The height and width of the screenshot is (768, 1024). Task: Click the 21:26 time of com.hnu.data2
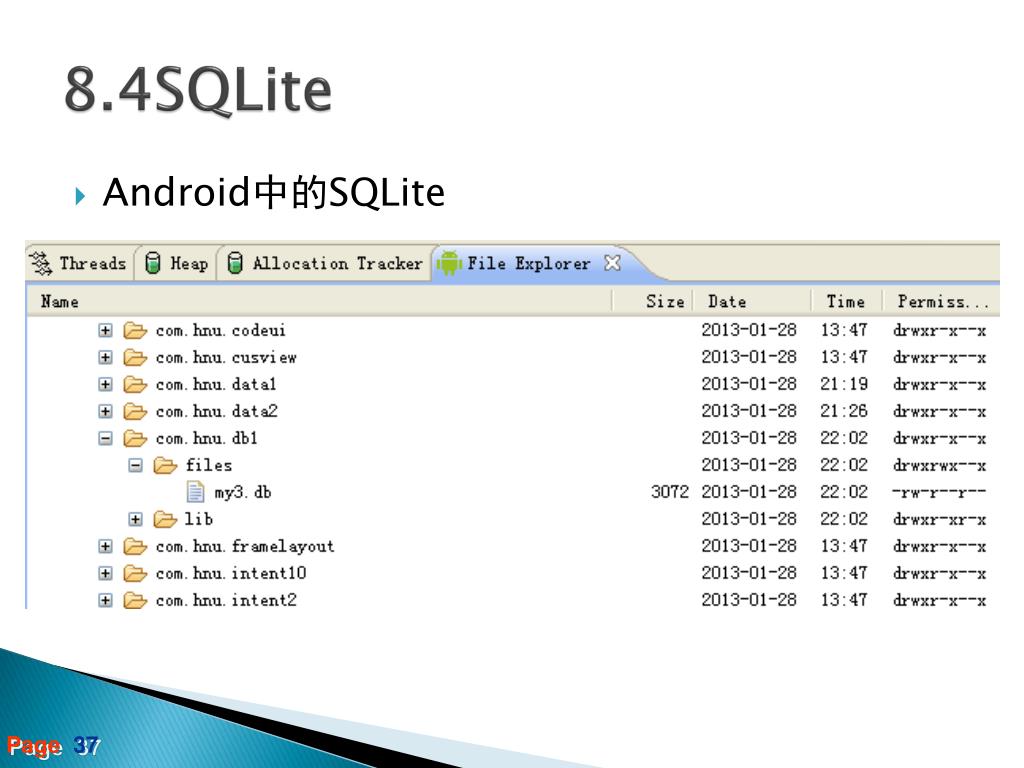(x=844, y=411)
